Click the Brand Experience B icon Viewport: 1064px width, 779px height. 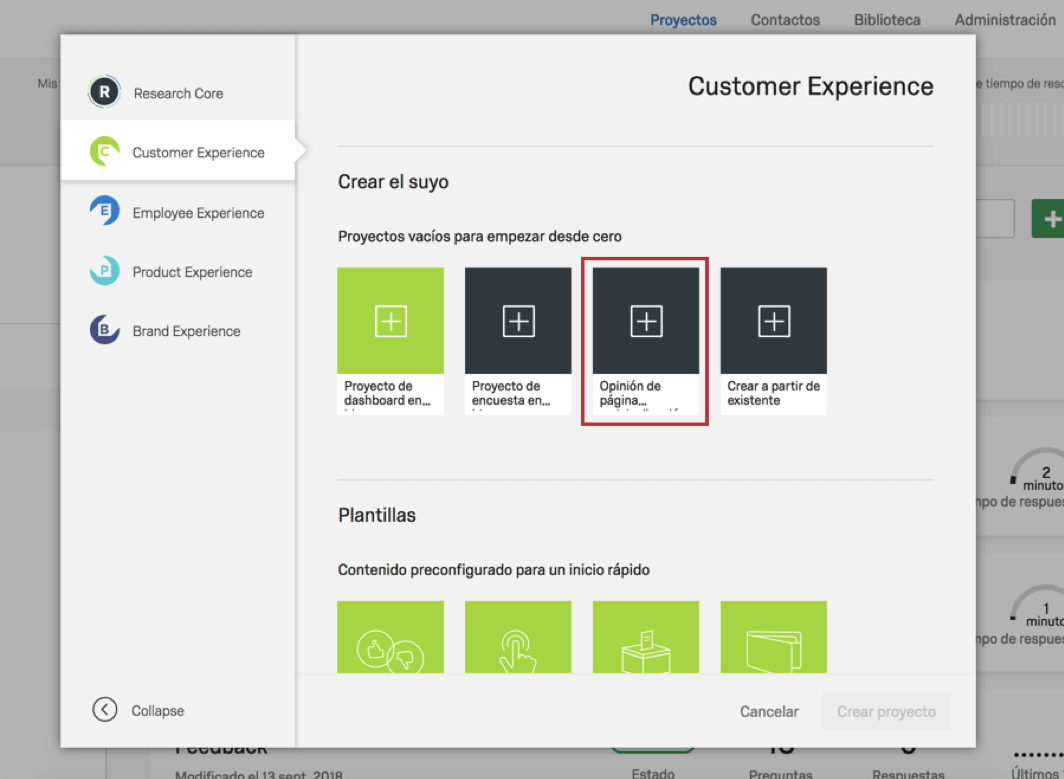coord(104,330)
